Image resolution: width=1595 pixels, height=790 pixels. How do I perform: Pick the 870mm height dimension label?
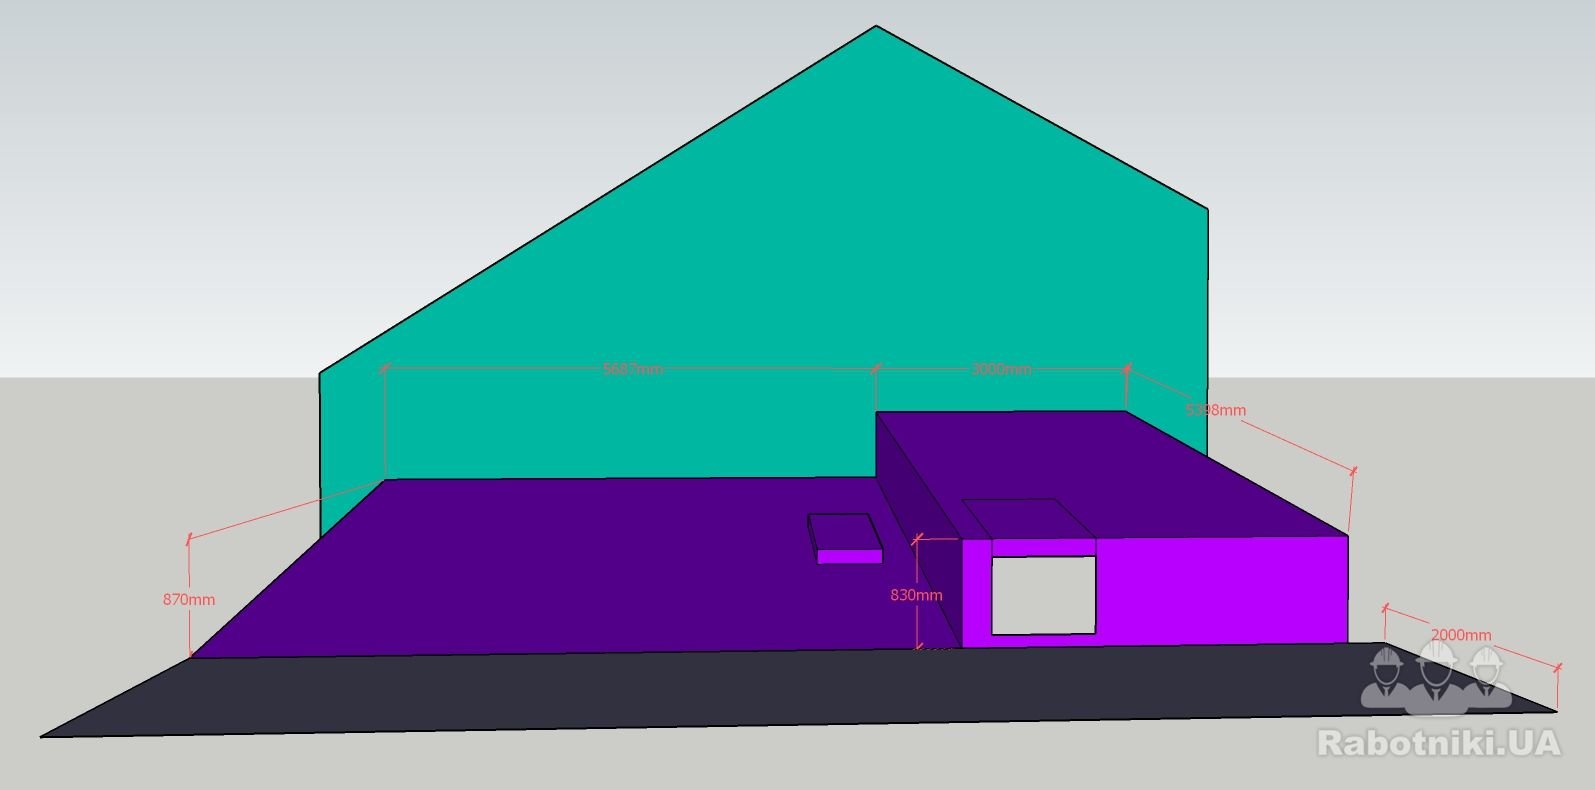(189, 600)
